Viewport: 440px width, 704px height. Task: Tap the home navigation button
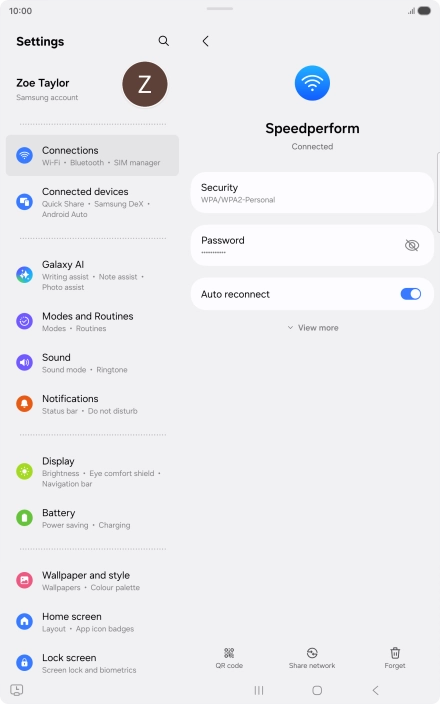(317, 690)
